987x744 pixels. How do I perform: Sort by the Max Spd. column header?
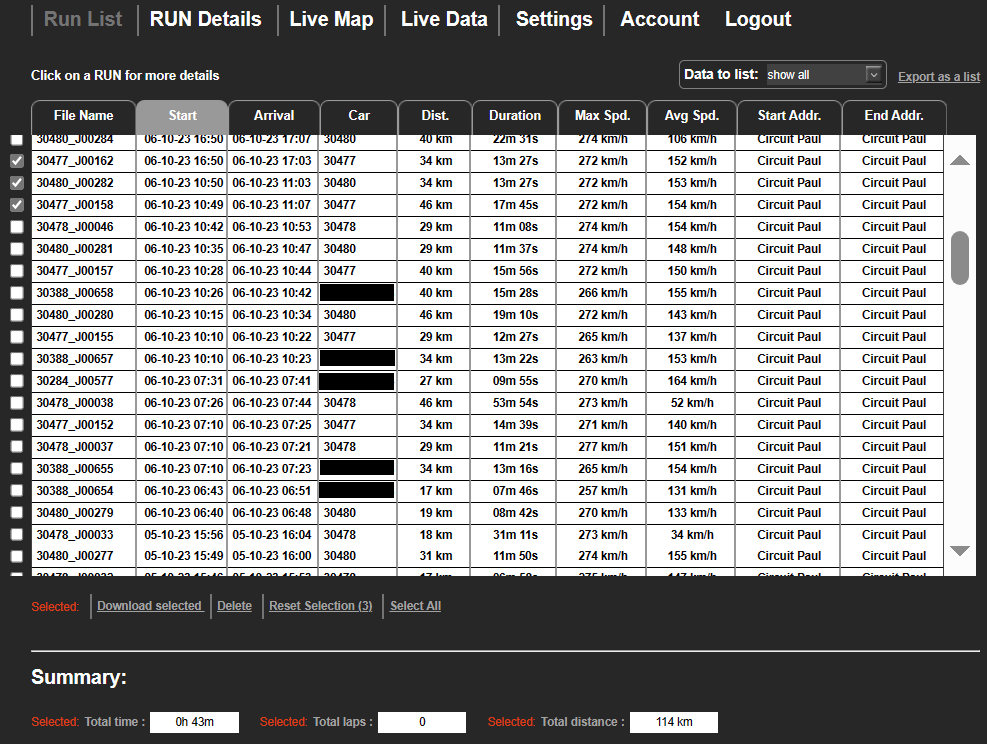click(x=602, y=116)
